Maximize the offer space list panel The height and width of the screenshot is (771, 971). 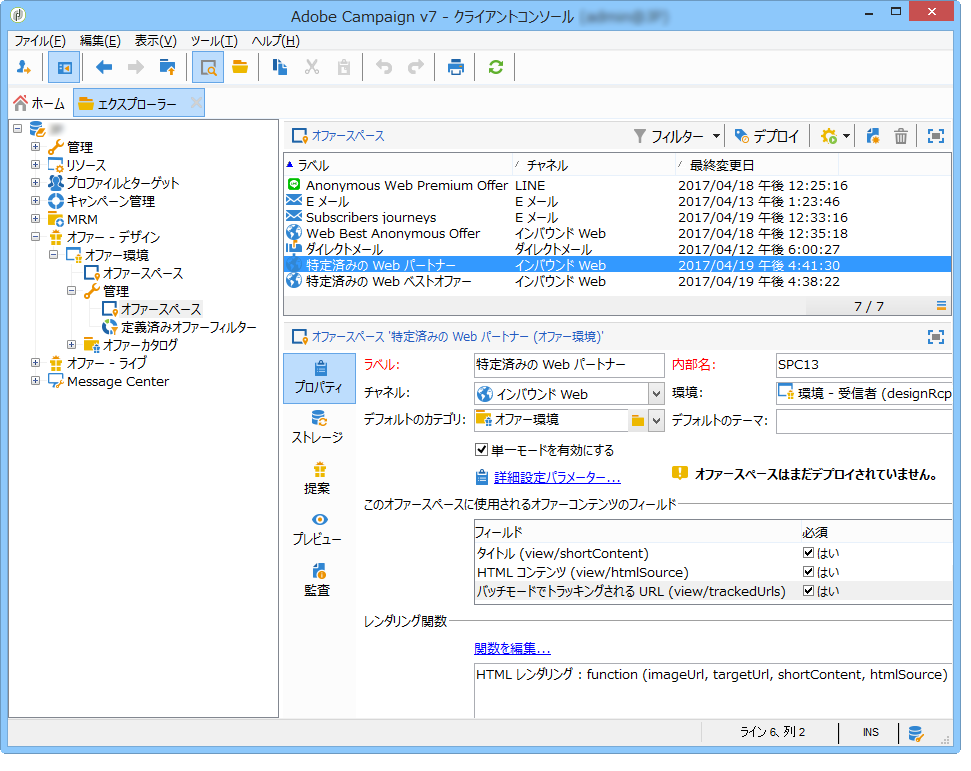[936, 136]
